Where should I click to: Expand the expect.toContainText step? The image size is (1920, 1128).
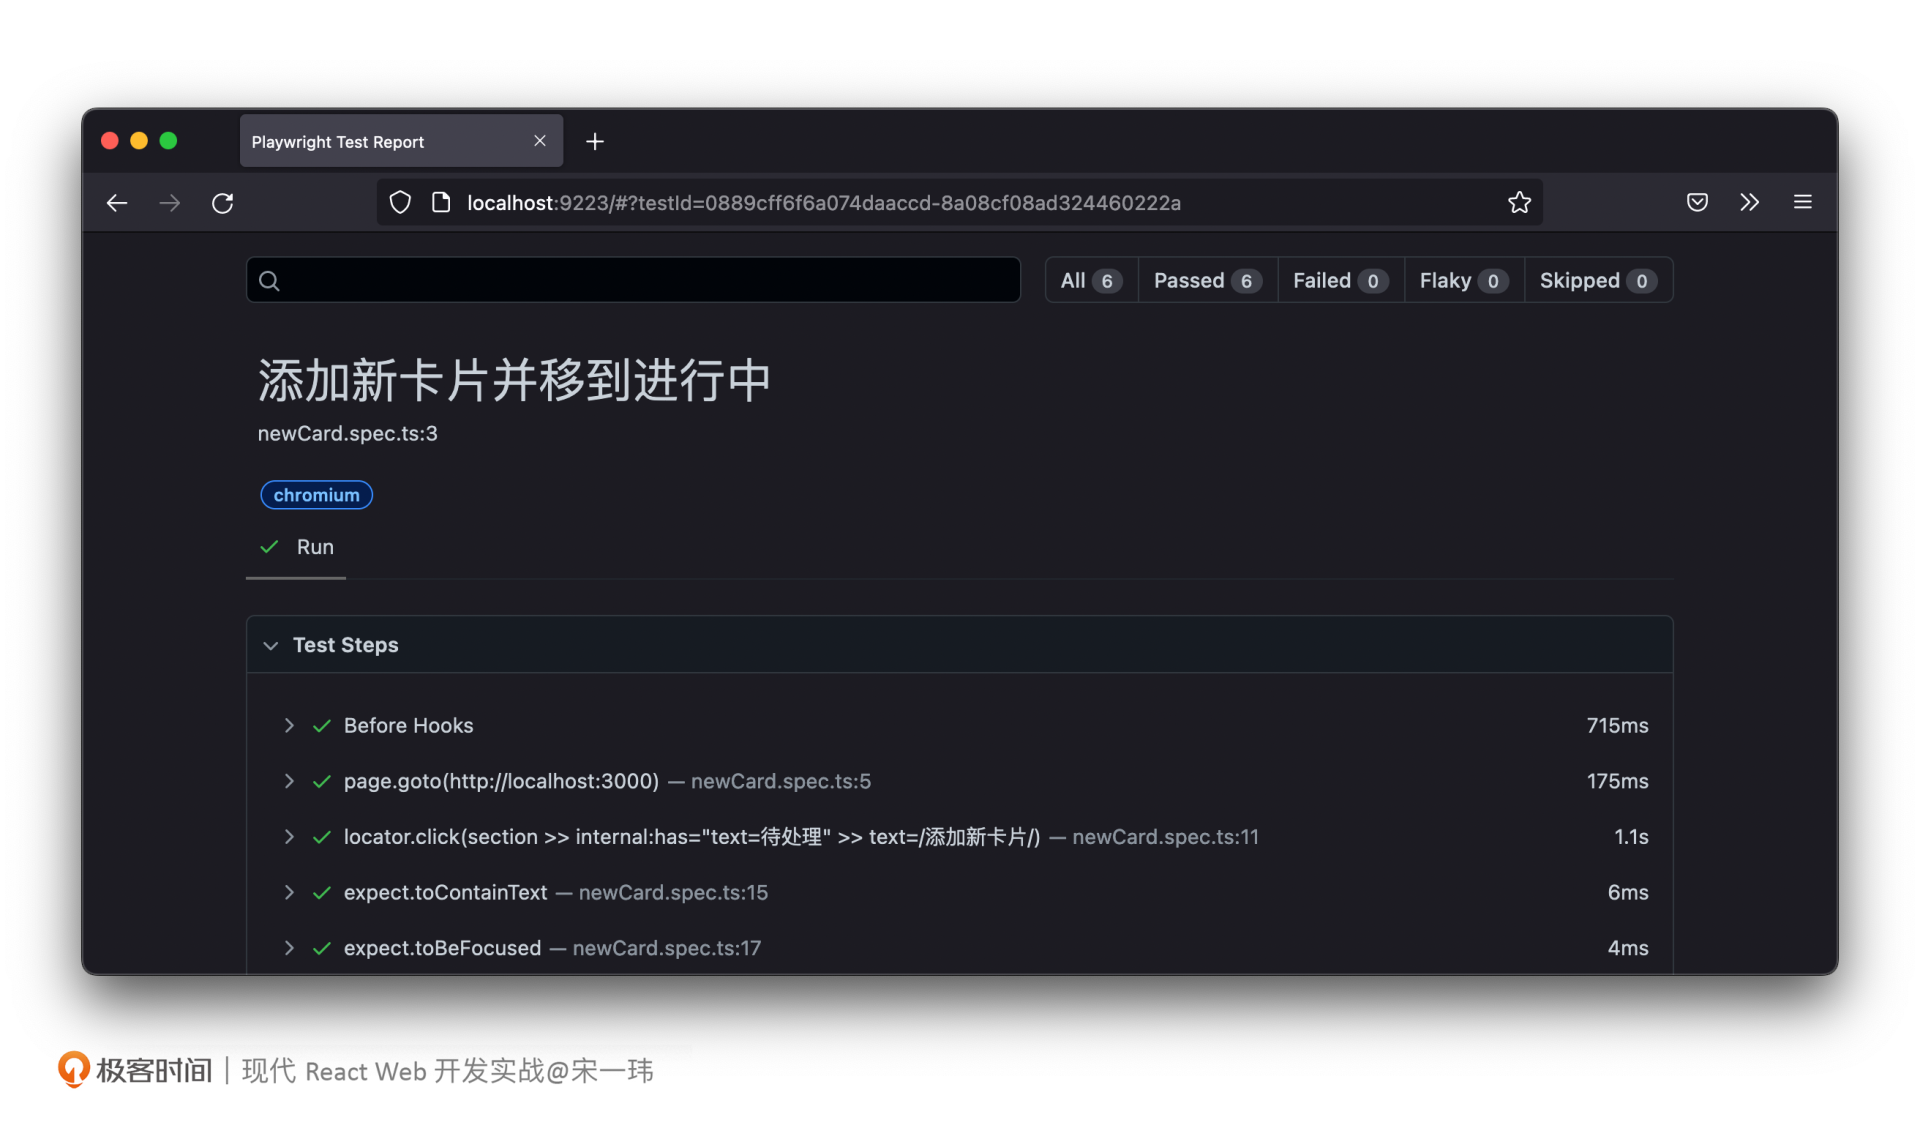289,892
